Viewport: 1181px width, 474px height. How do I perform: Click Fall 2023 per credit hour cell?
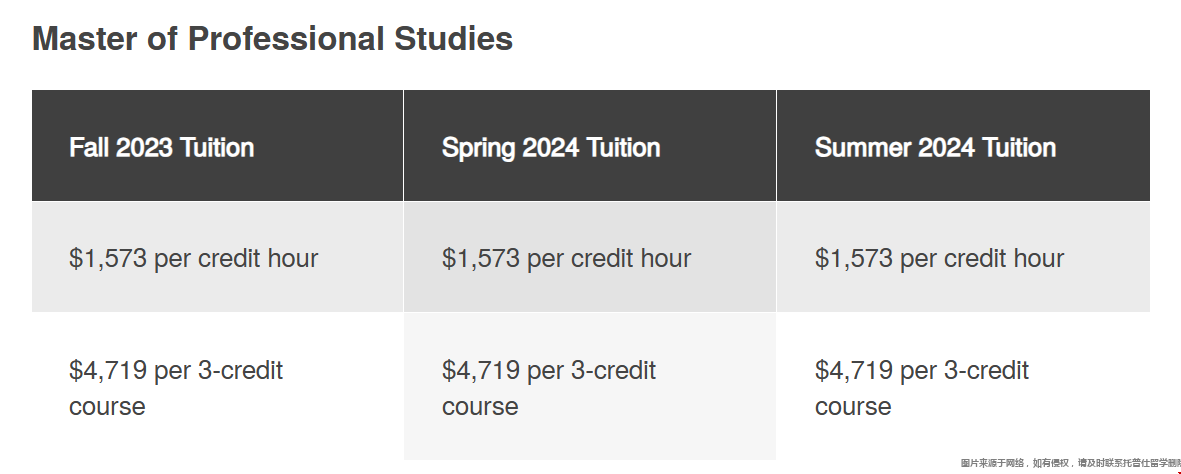point(193,258)
